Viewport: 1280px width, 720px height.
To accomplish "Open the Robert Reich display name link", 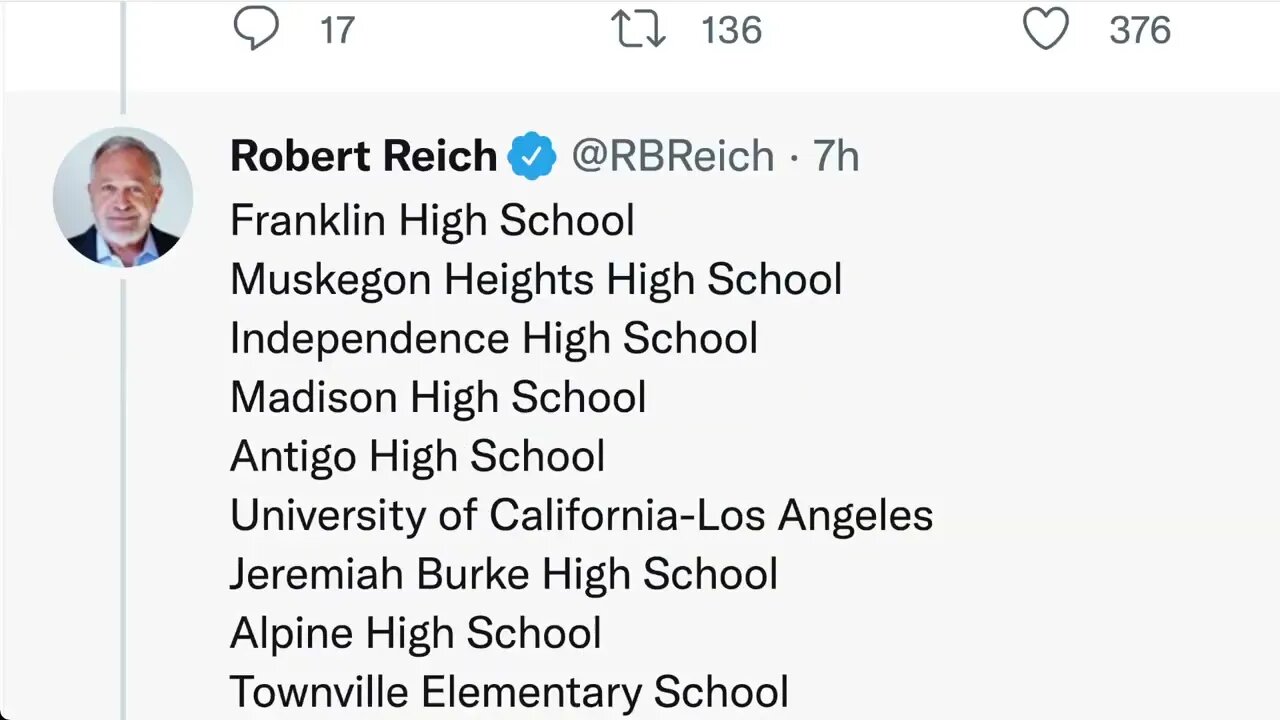I will coord(363,157).
